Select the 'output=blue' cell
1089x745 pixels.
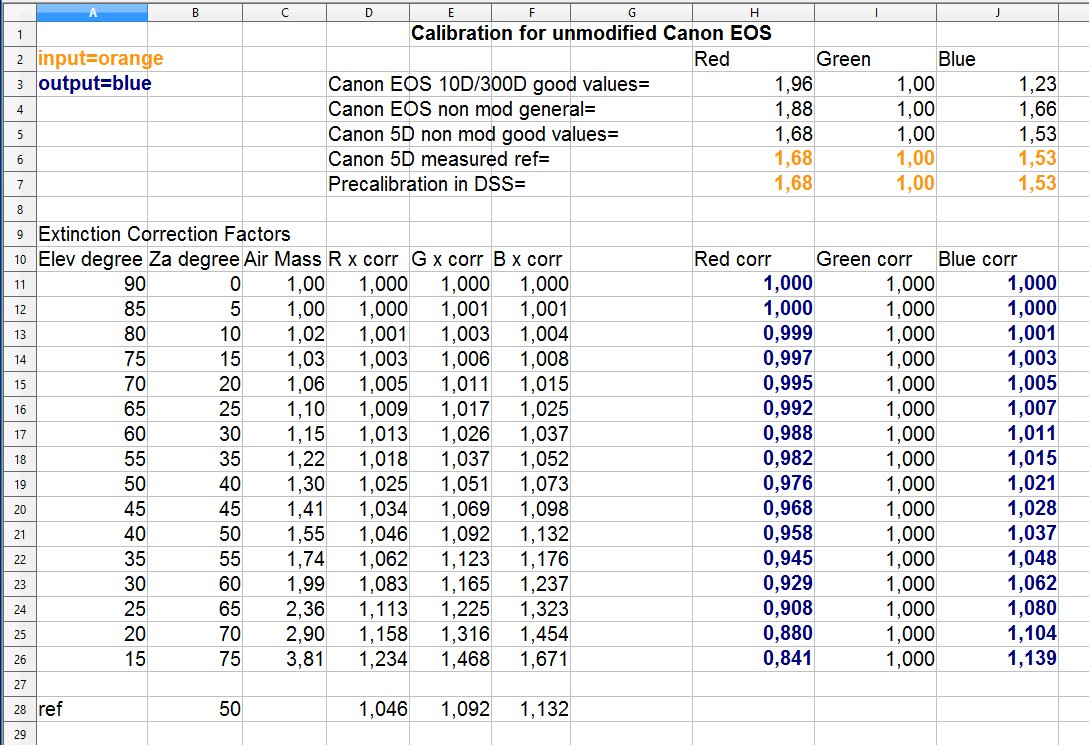click(x=95, y=84)
